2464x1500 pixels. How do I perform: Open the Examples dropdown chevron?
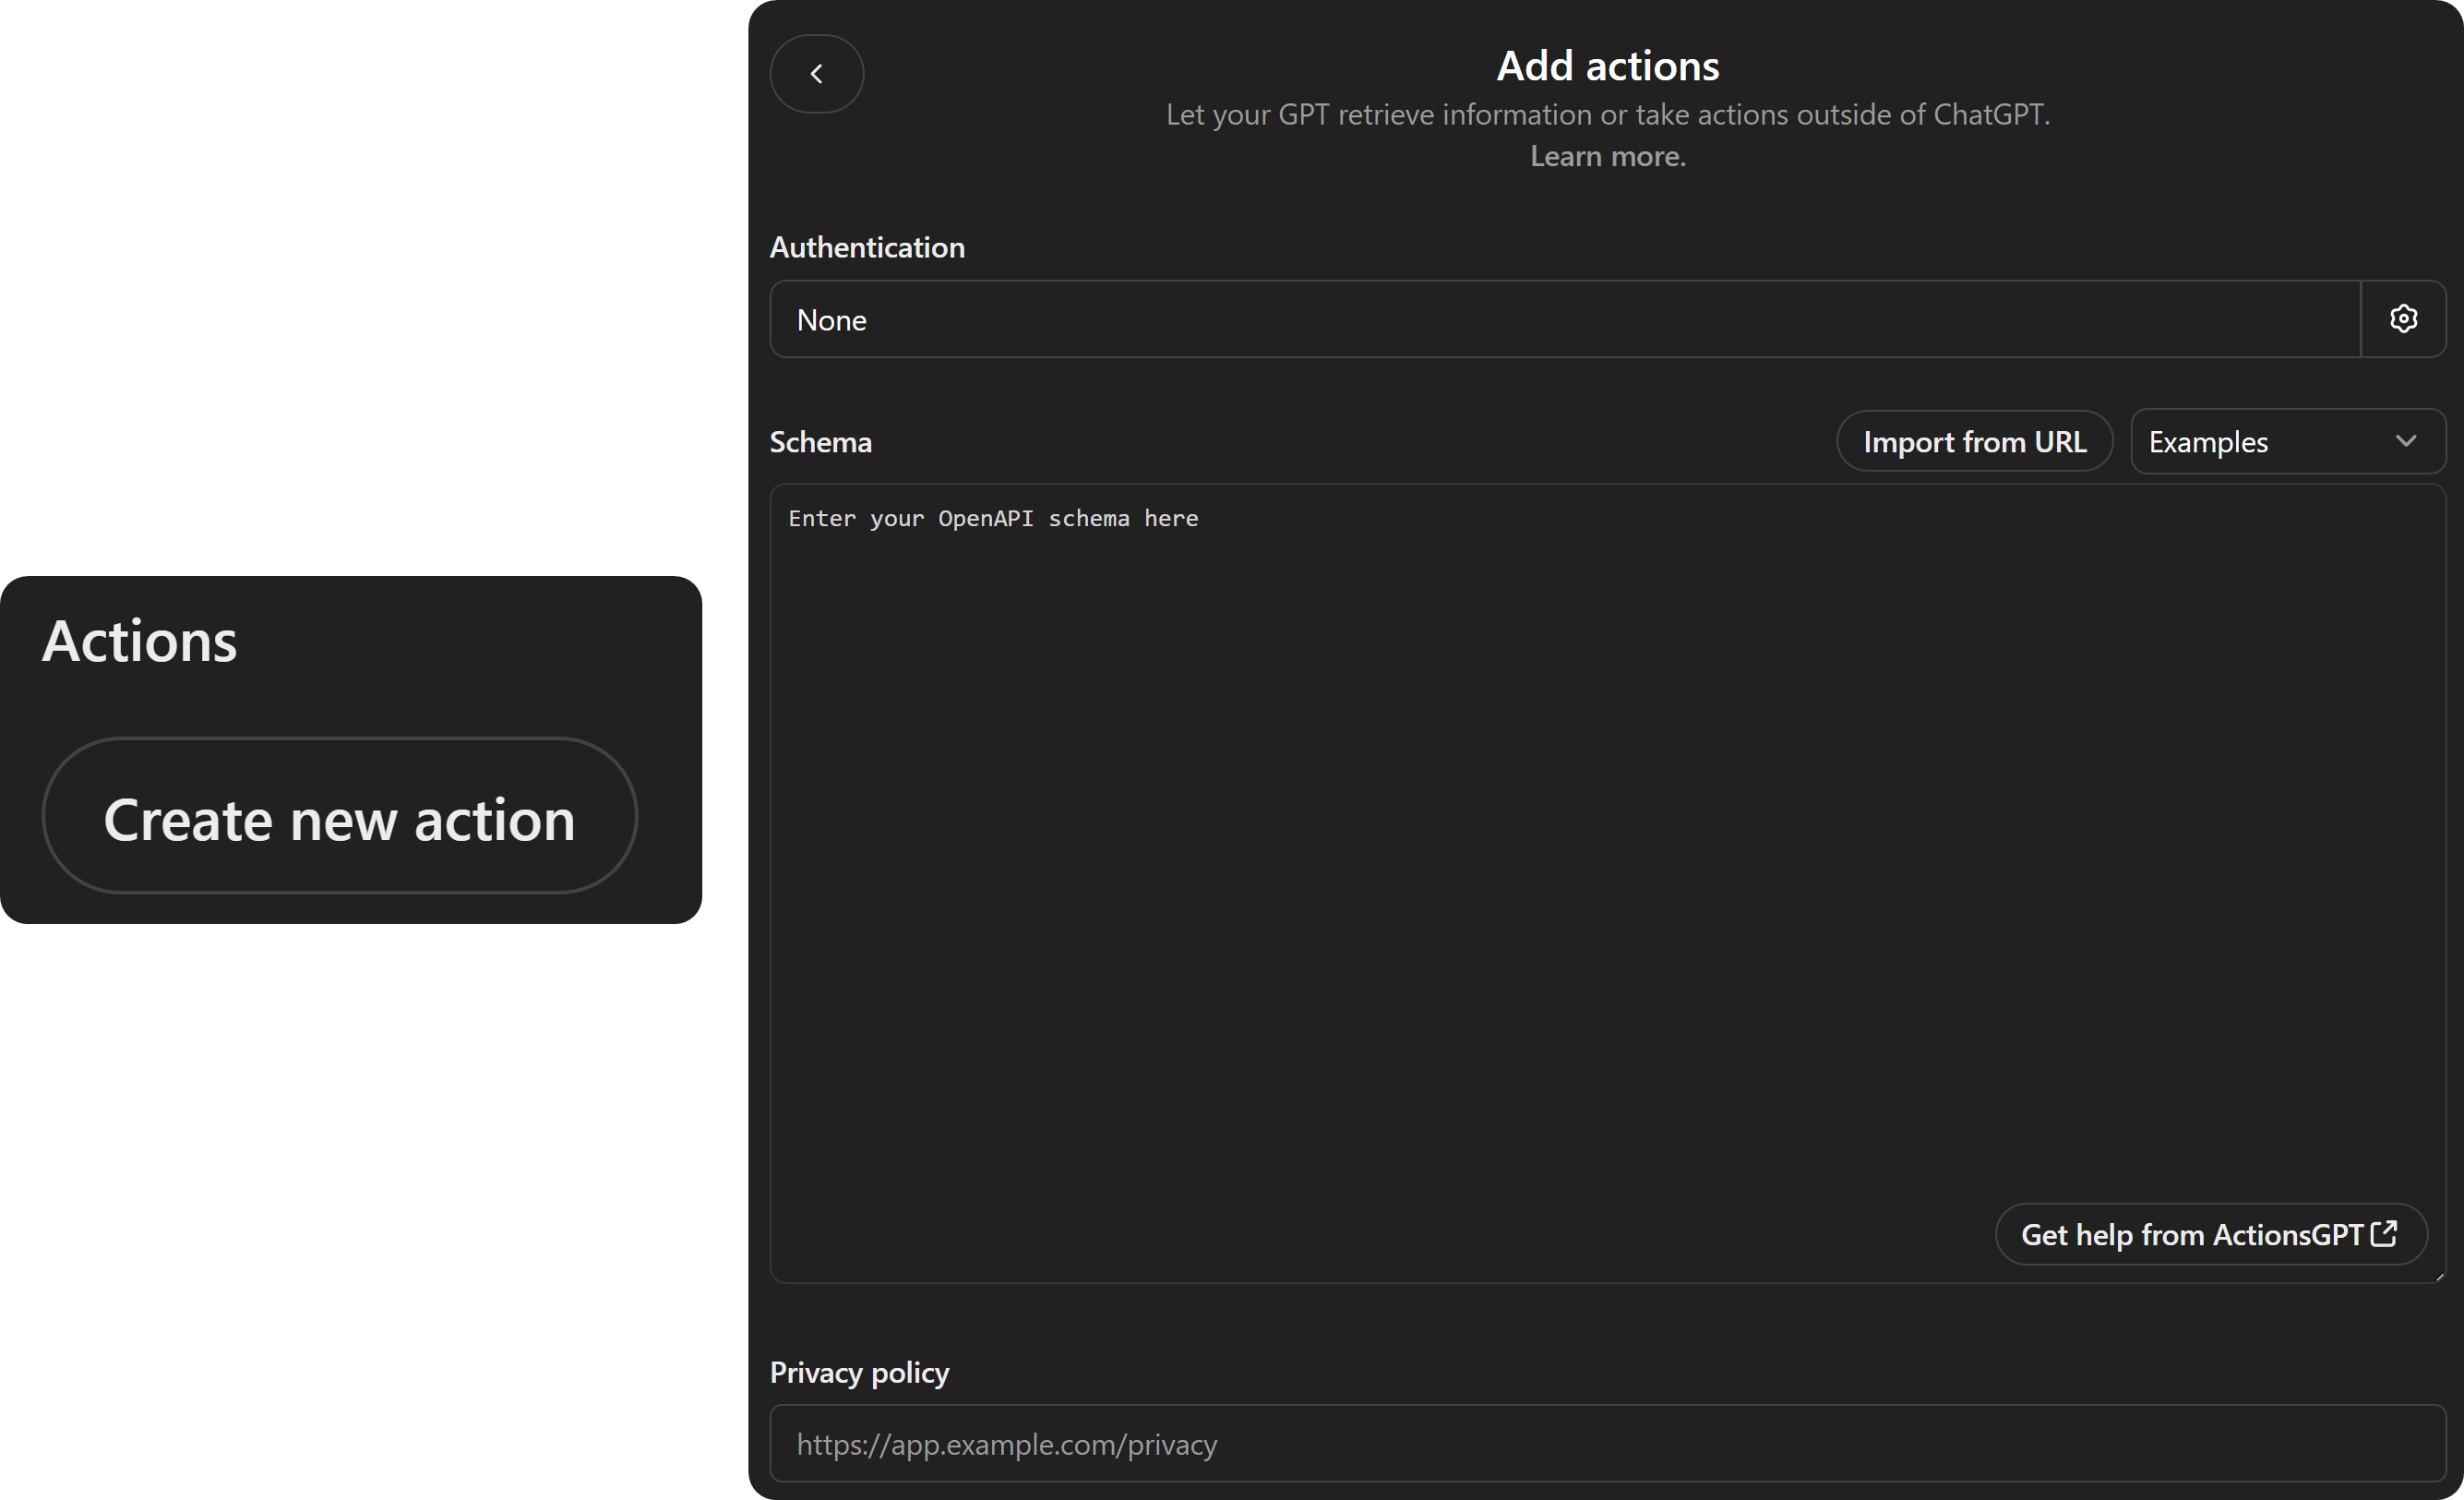[2407, 441]
